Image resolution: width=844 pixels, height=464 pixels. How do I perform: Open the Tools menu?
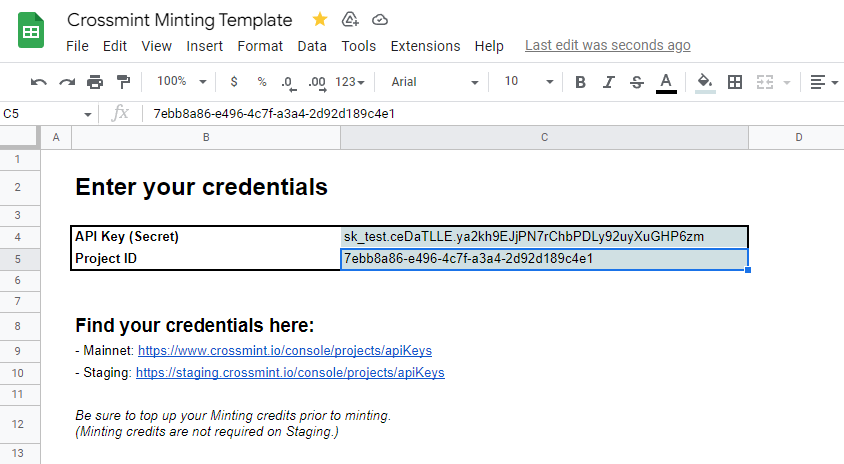pos(358,46)
